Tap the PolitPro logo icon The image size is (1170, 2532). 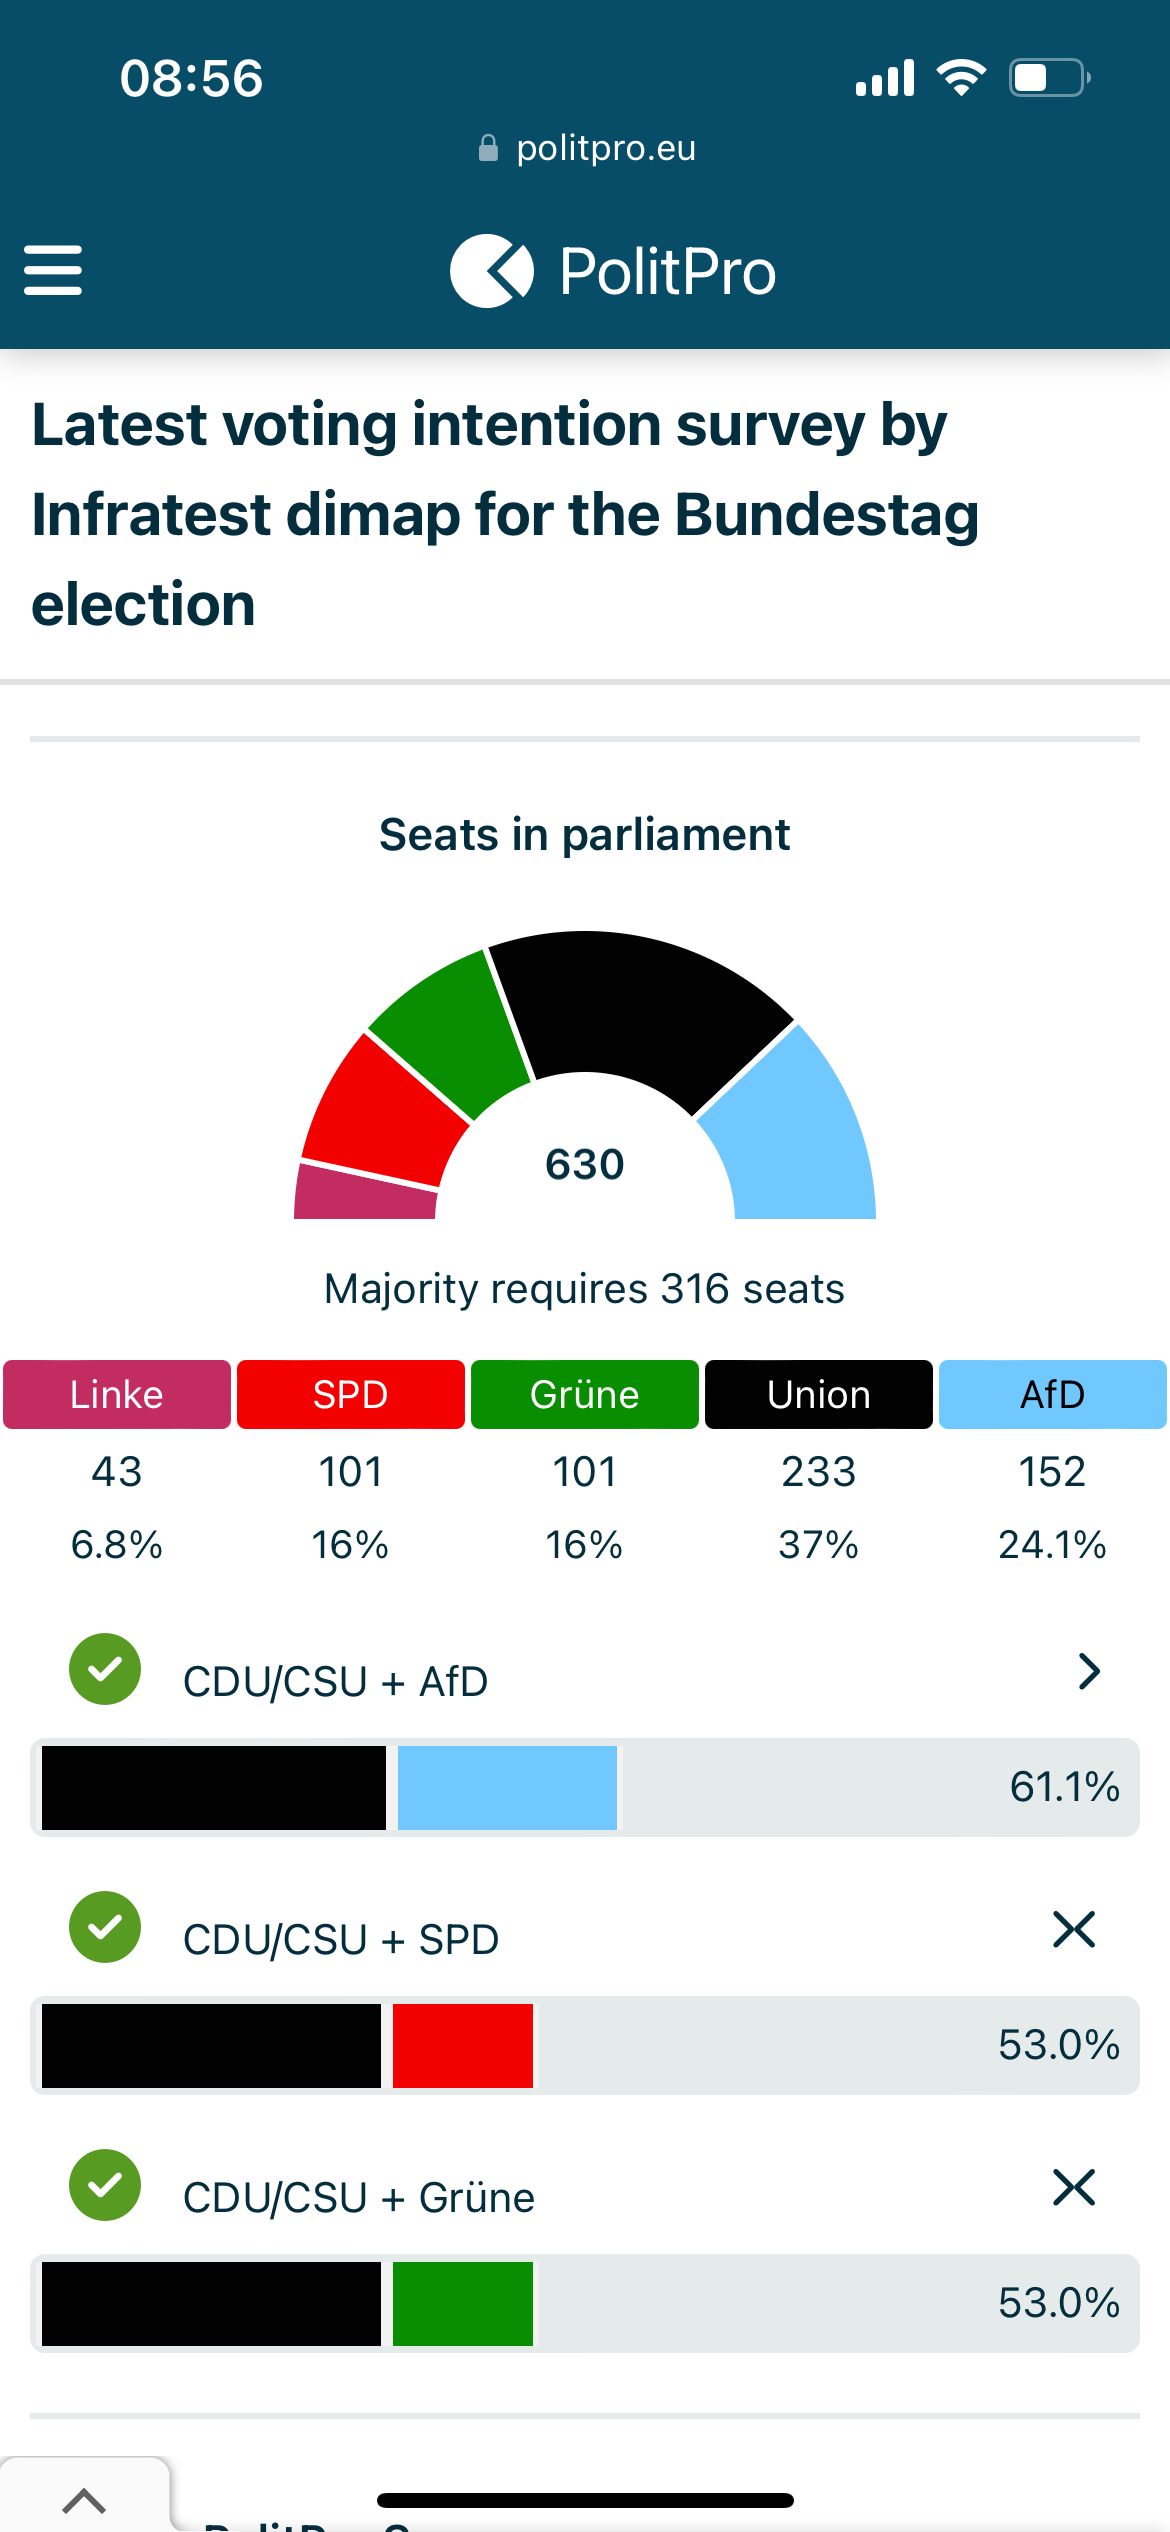point(491,271)
